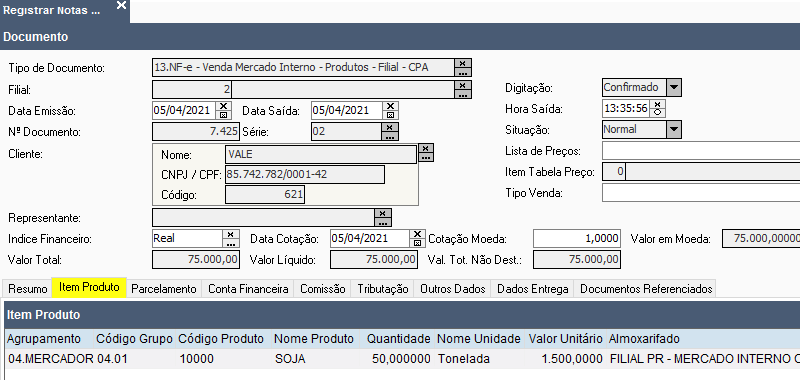Click the Tipo de Documento text field
The height and width of the screenshot is (380, 800).
pos(303,67)
